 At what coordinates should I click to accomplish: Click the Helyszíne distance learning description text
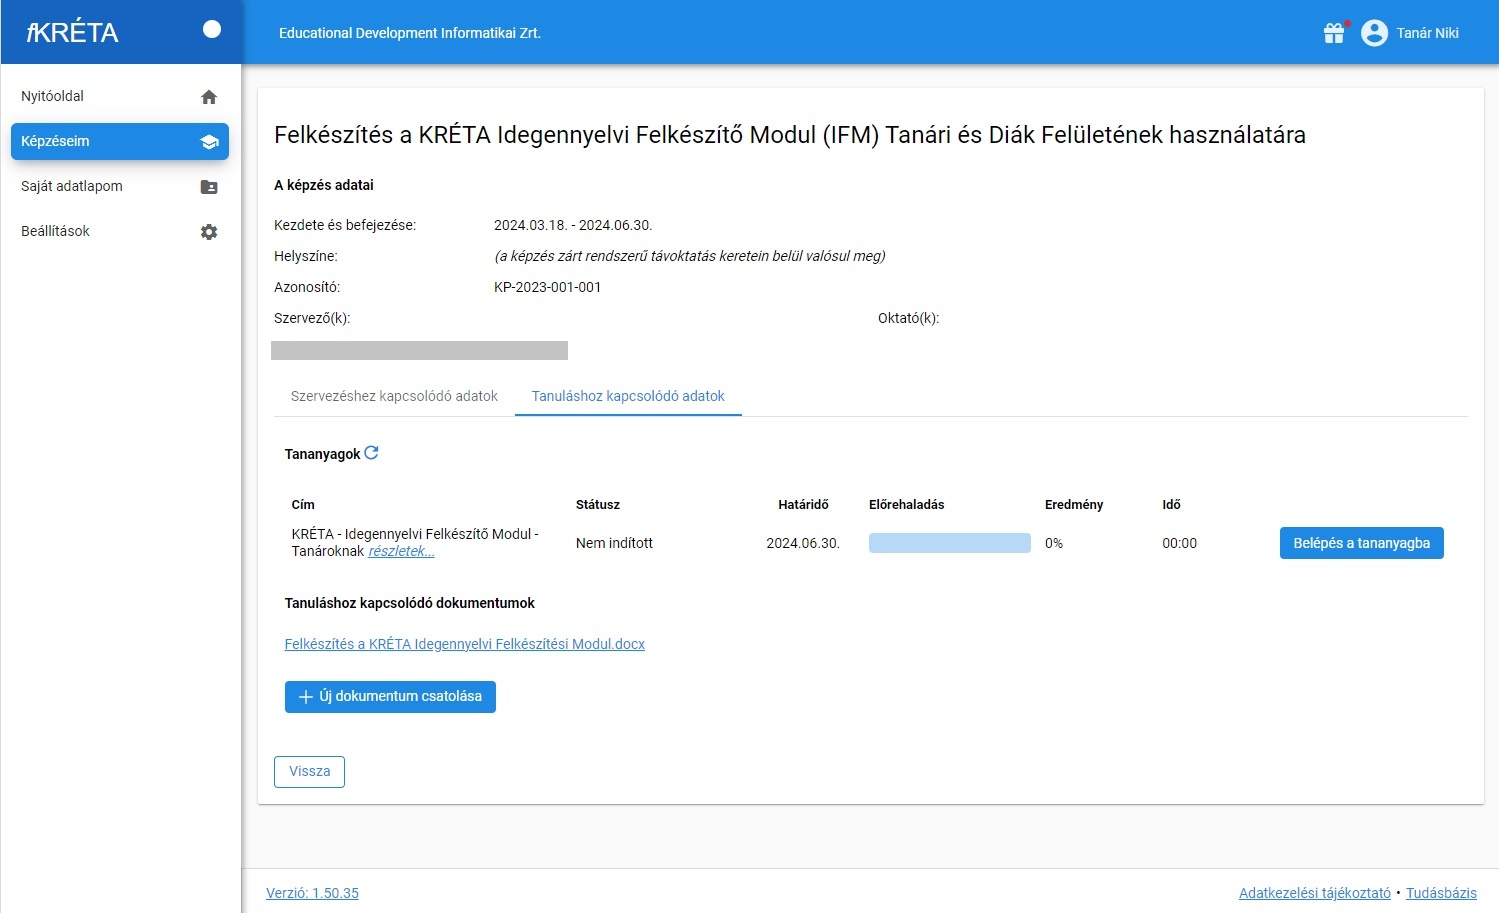pyautogui.click(x=690, y=256)
